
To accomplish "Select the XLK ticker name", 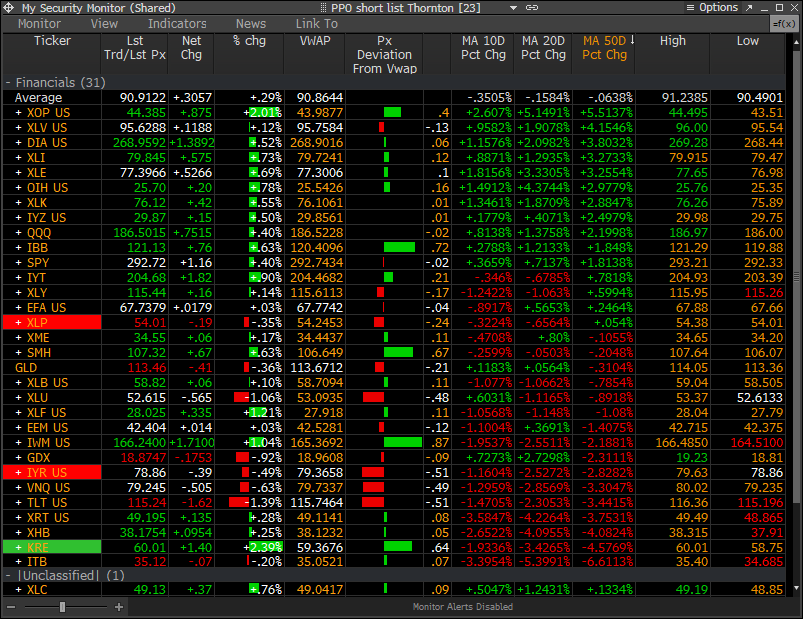I will coord(37,203).
